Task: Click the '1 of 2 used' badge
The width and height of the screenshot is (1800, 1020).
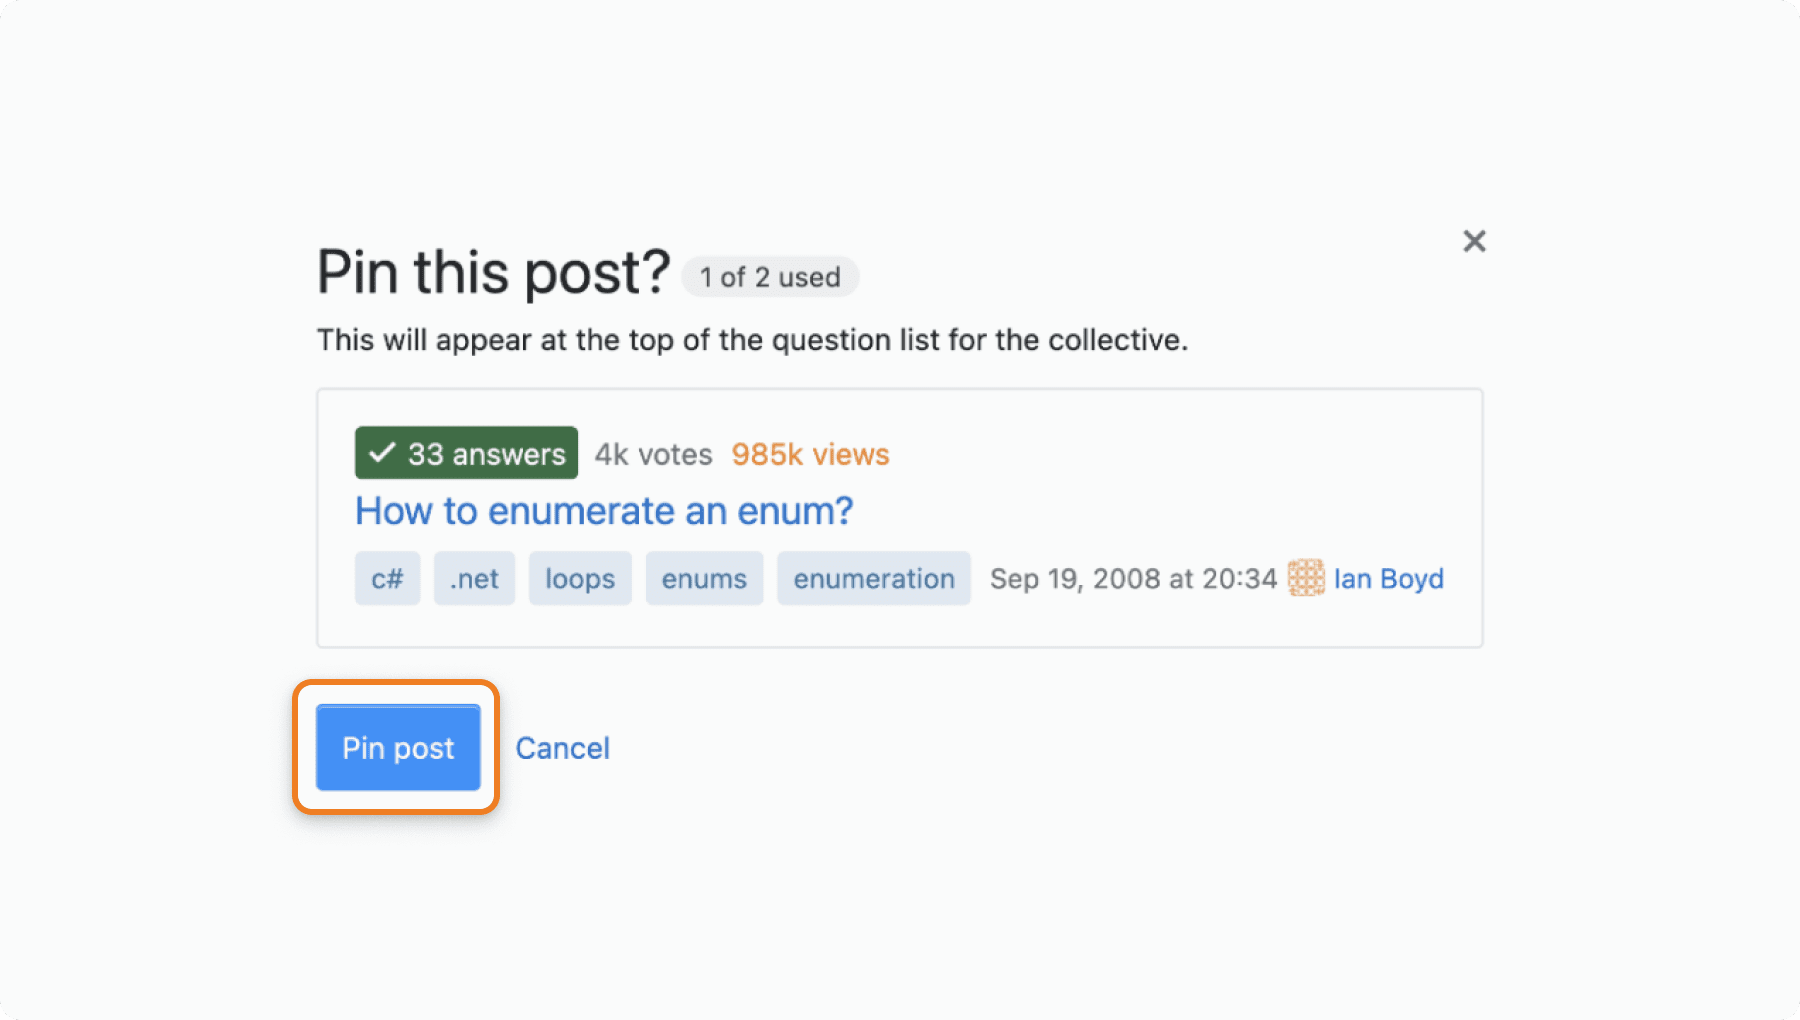Action: (770, 277)
